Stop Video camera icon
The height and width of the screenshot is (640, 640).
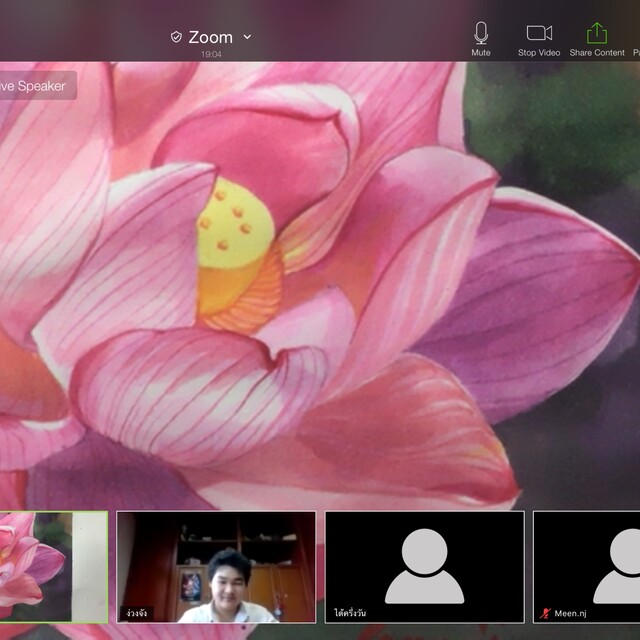pos(539,33)
